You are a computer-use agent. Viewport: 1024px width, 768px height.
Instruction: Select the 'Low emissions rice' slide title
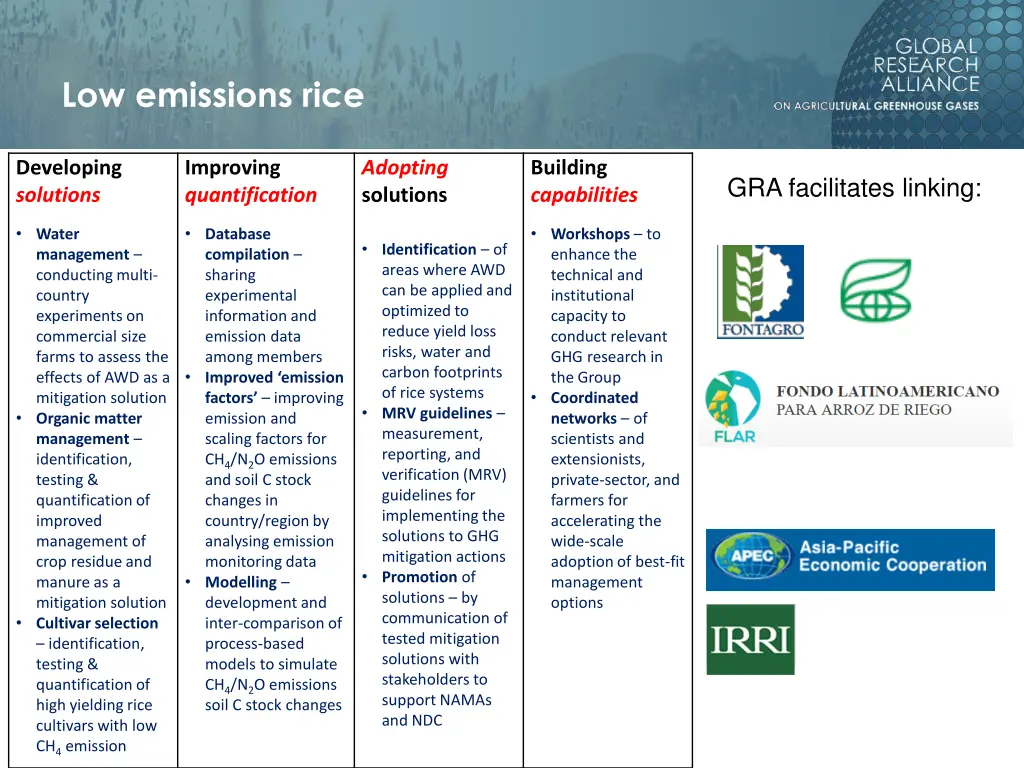(213, 95)
